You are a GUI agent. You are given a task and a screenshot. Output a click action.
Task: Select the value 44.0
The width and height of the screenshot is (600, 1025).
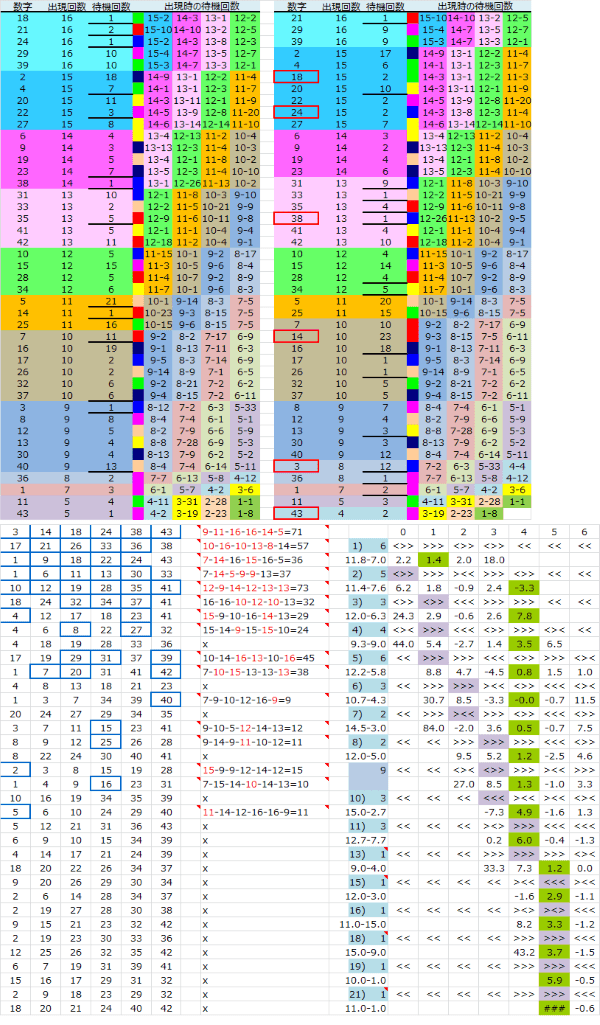(403, 644)
